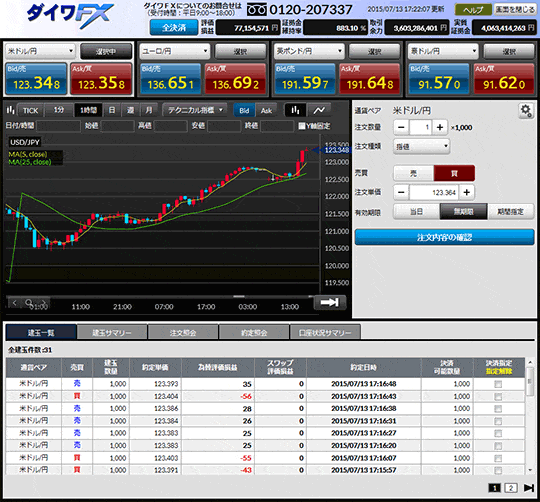540x502 pixels.
Task: Open order panel settings gear
Action: pos(526,111)
